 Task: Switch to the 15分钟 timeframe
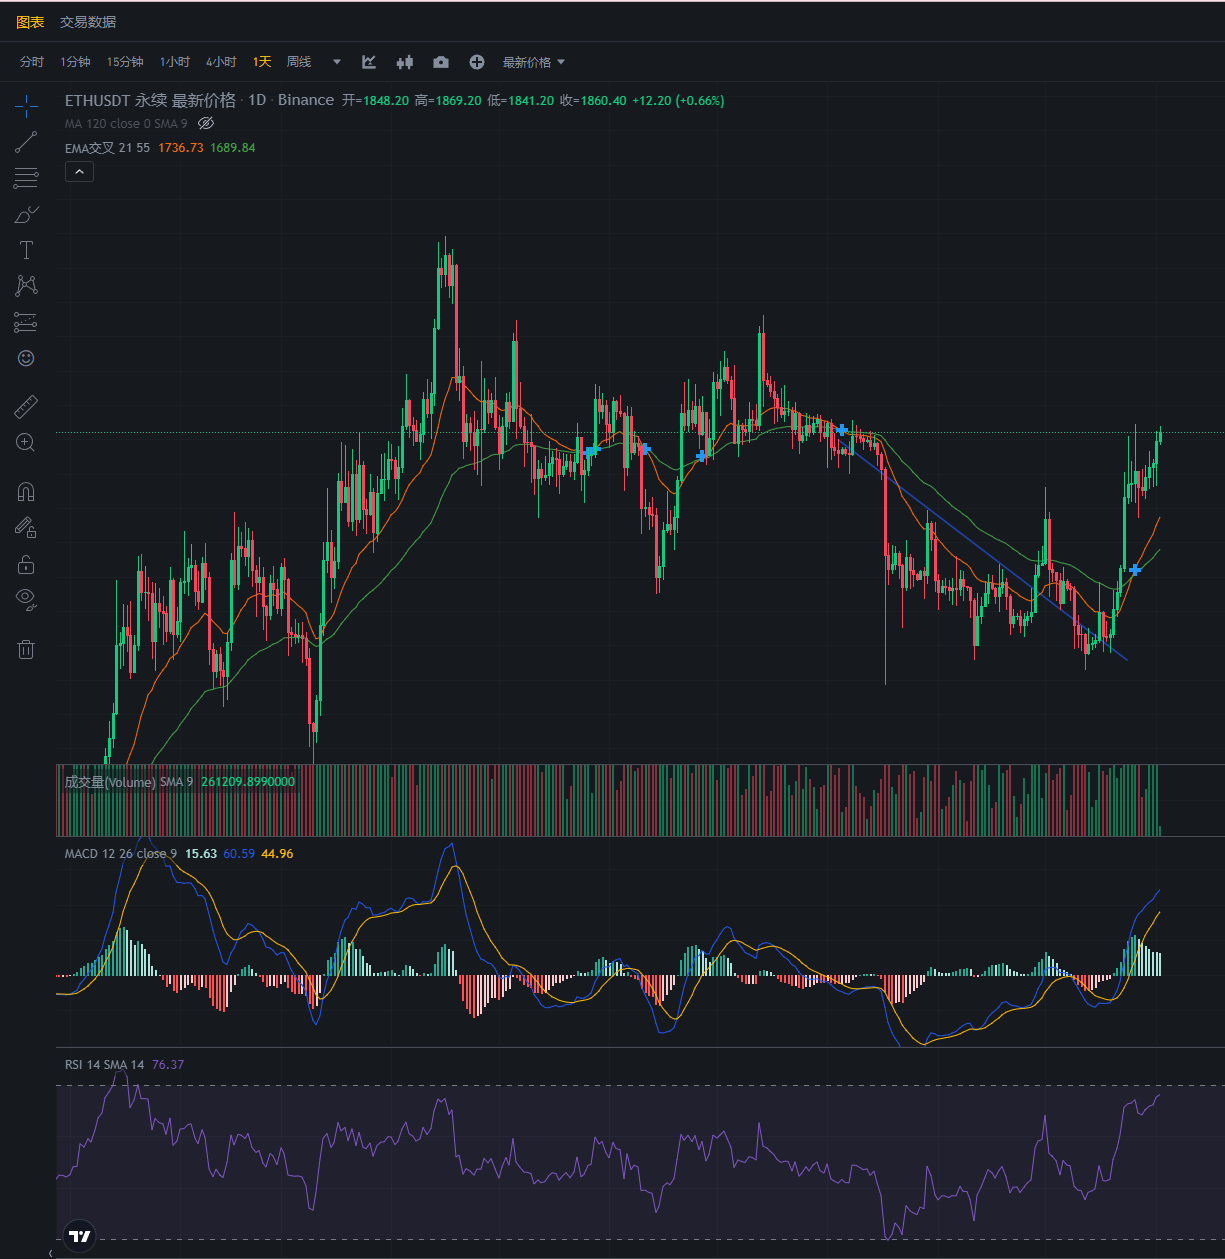tap(125, 62)
